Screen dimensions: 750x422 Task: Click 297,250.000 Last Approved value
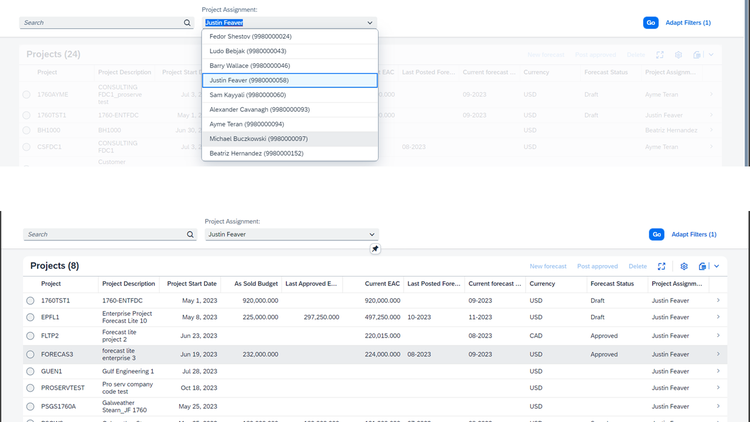point(321,317)
